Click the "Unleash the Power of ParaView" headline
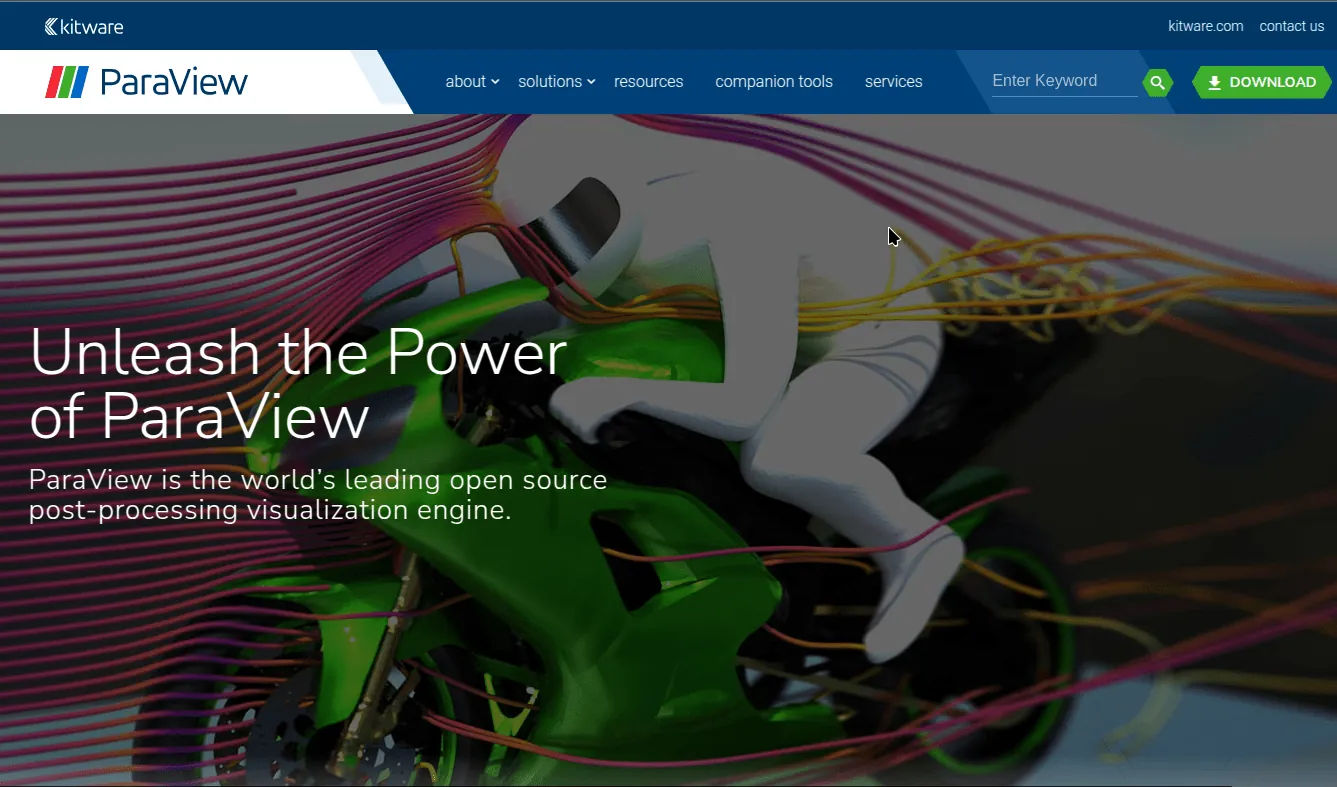1337x787 pixels. pos(298,383)
